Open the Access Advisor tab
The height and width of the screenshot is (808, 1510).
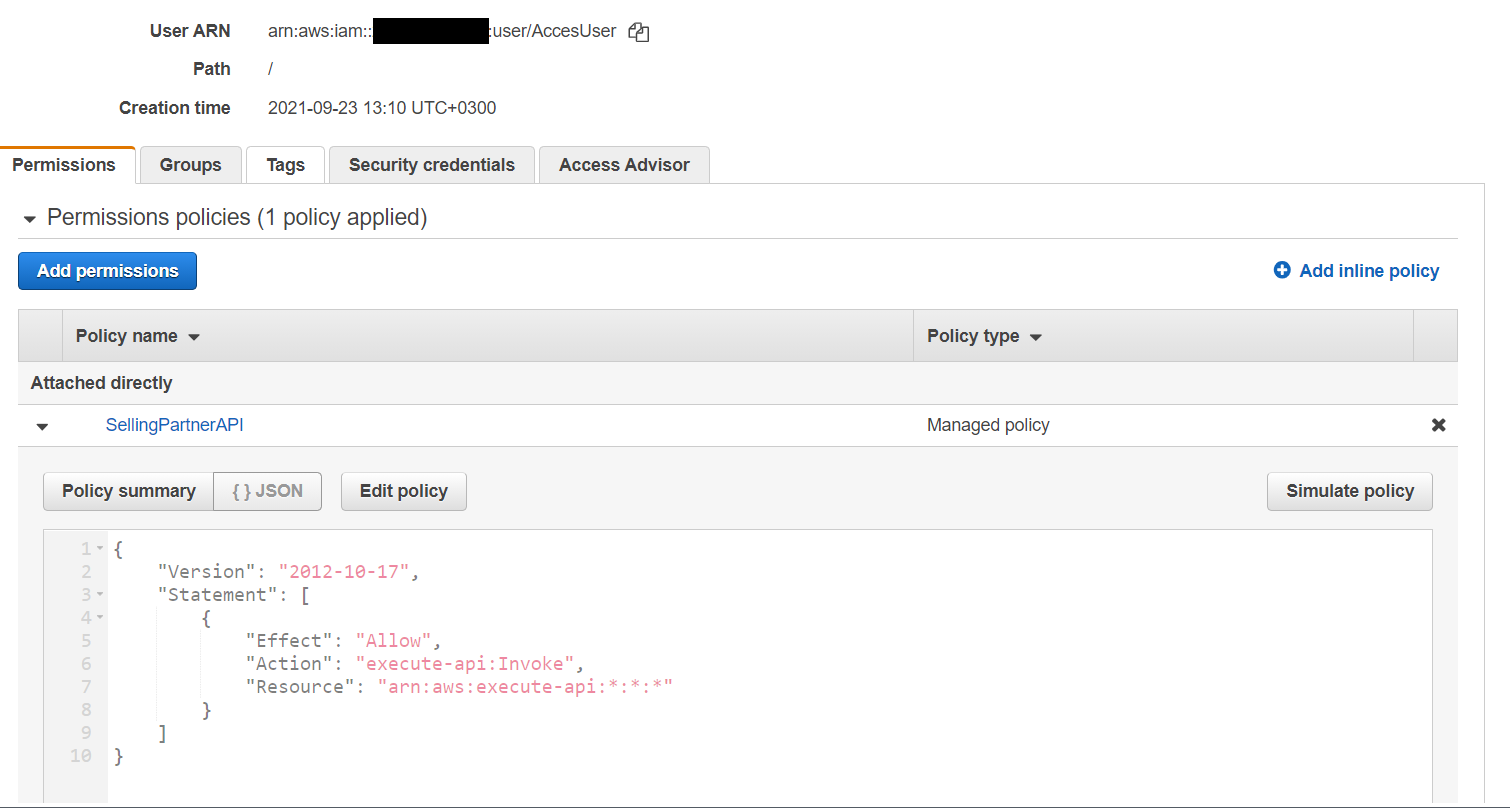pos(624,164)
